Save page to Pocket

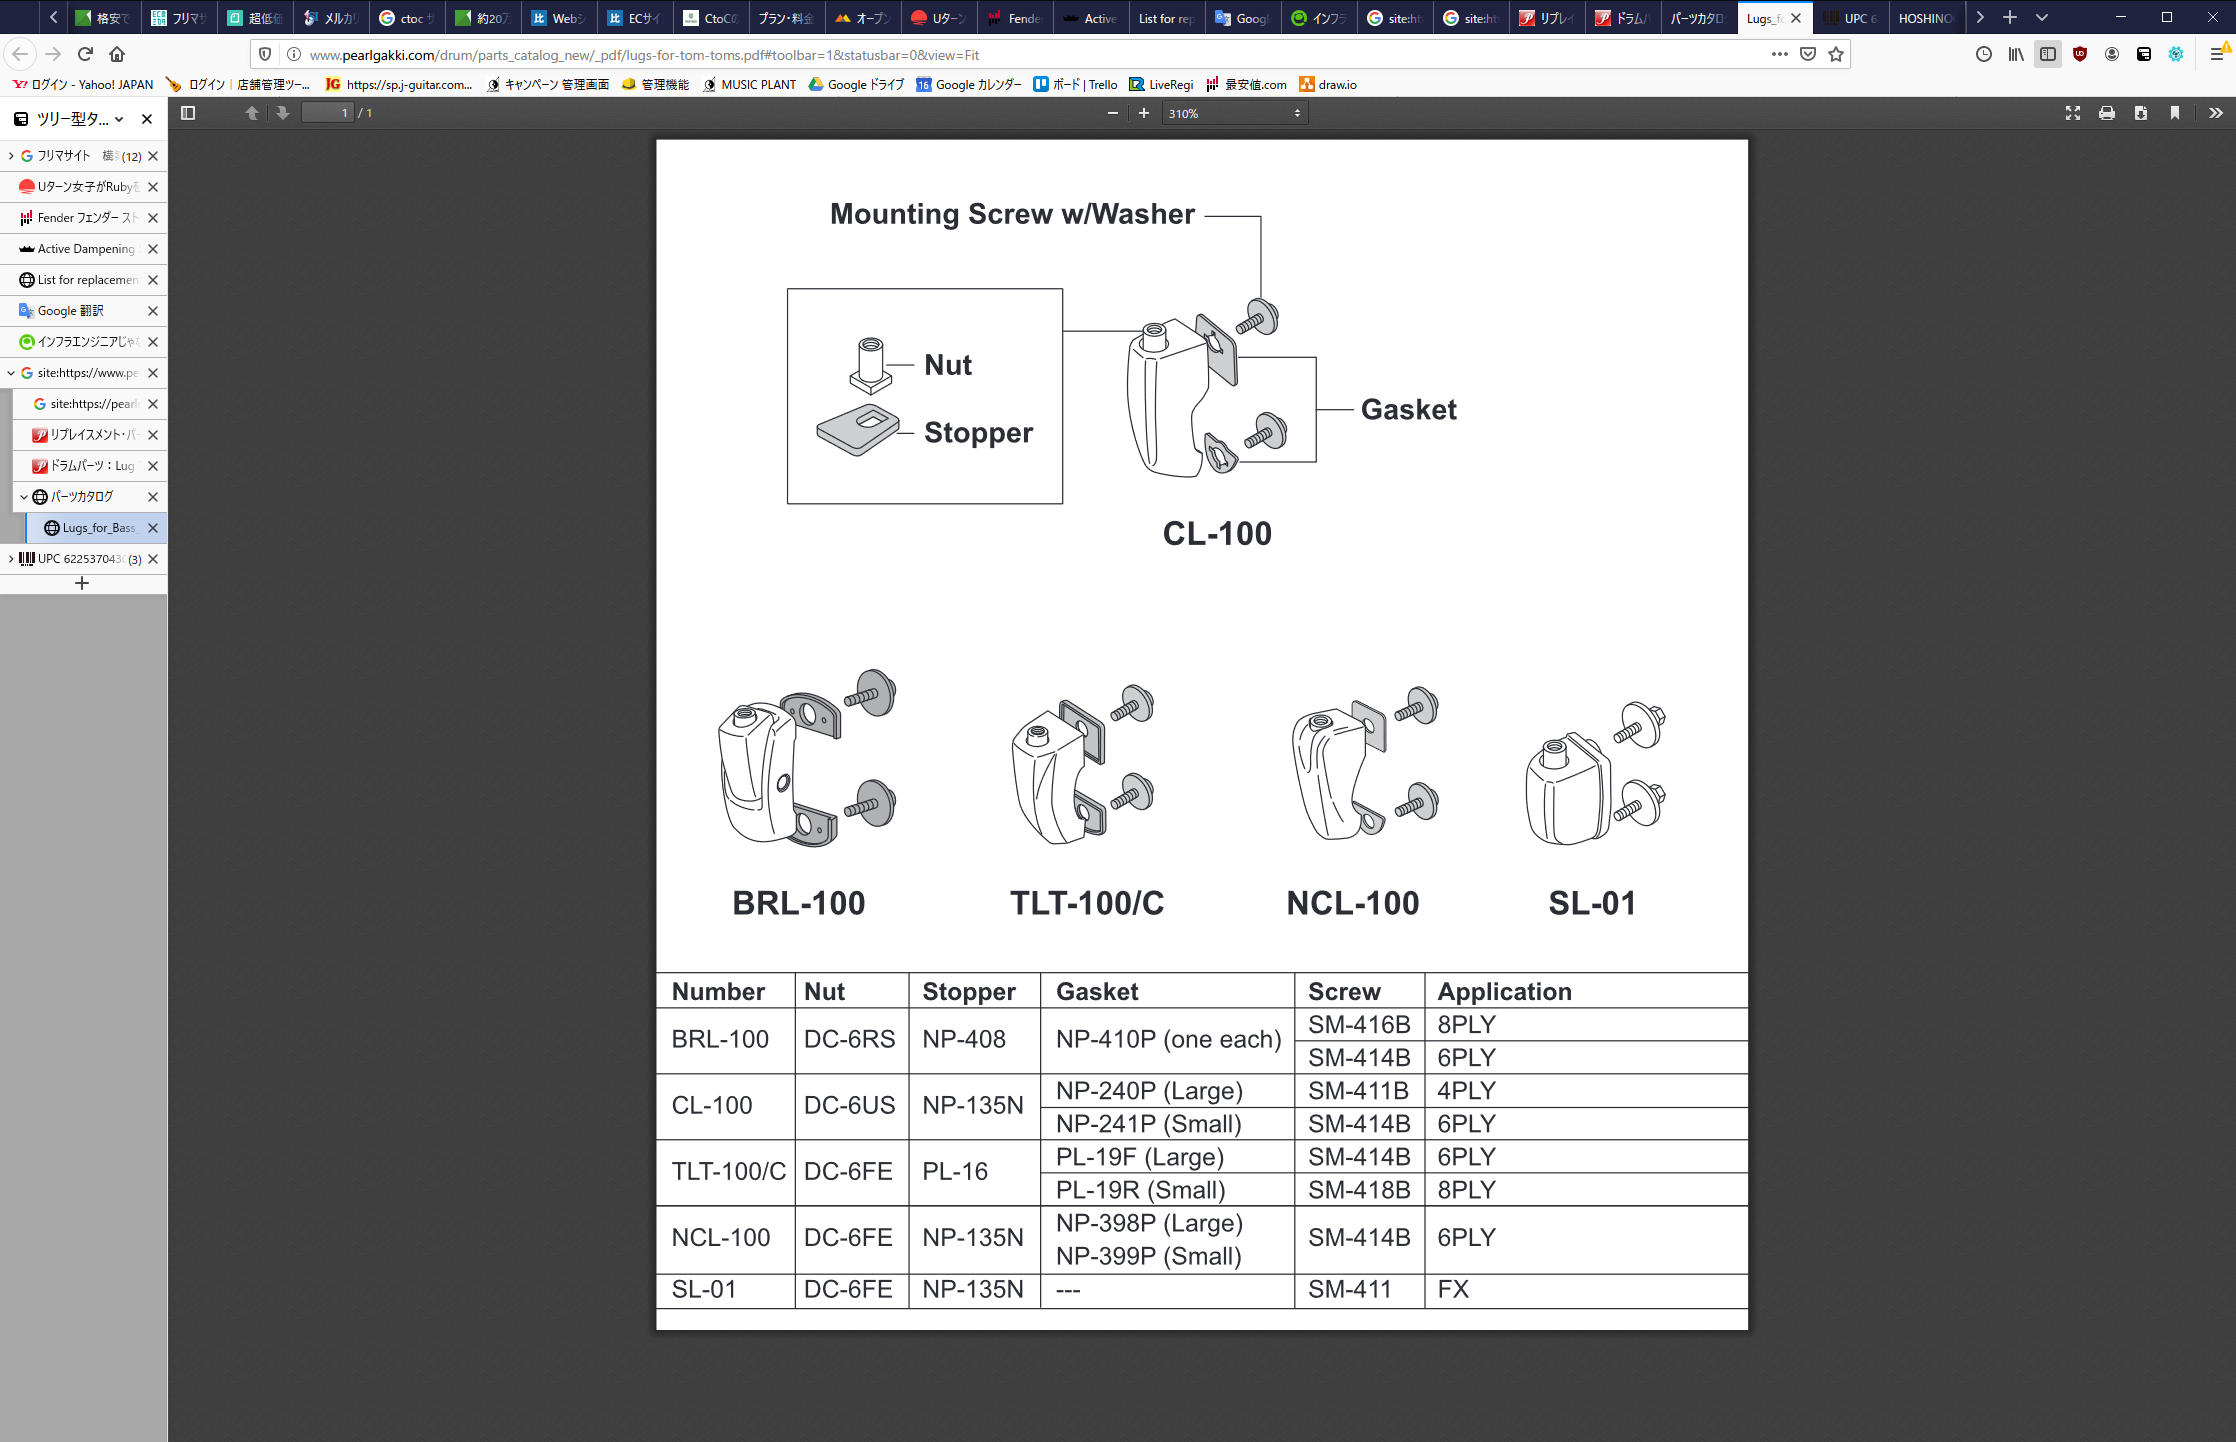coord(1808,54)
